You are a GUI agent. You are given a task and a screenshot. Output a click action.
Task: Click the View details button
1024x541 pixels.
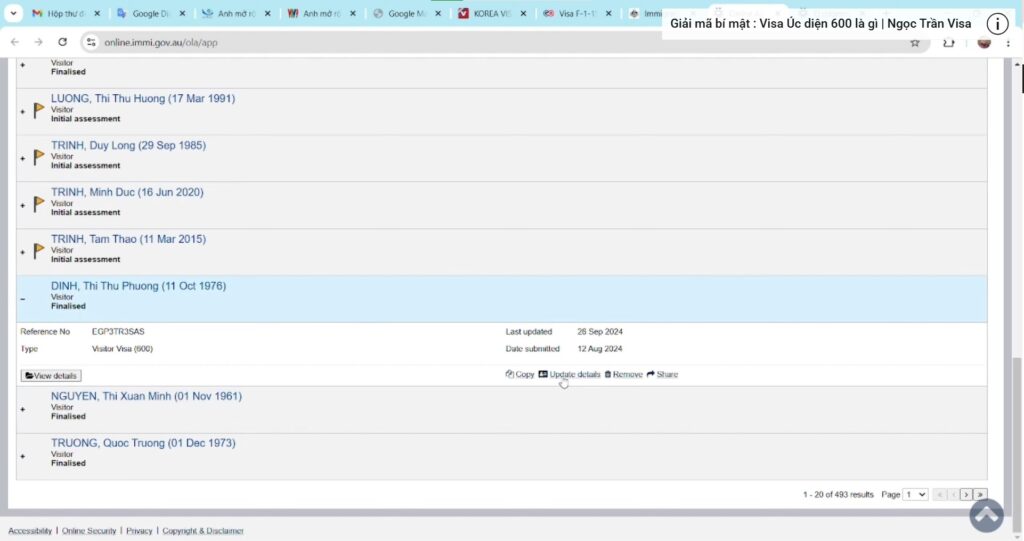pos(51,376)
